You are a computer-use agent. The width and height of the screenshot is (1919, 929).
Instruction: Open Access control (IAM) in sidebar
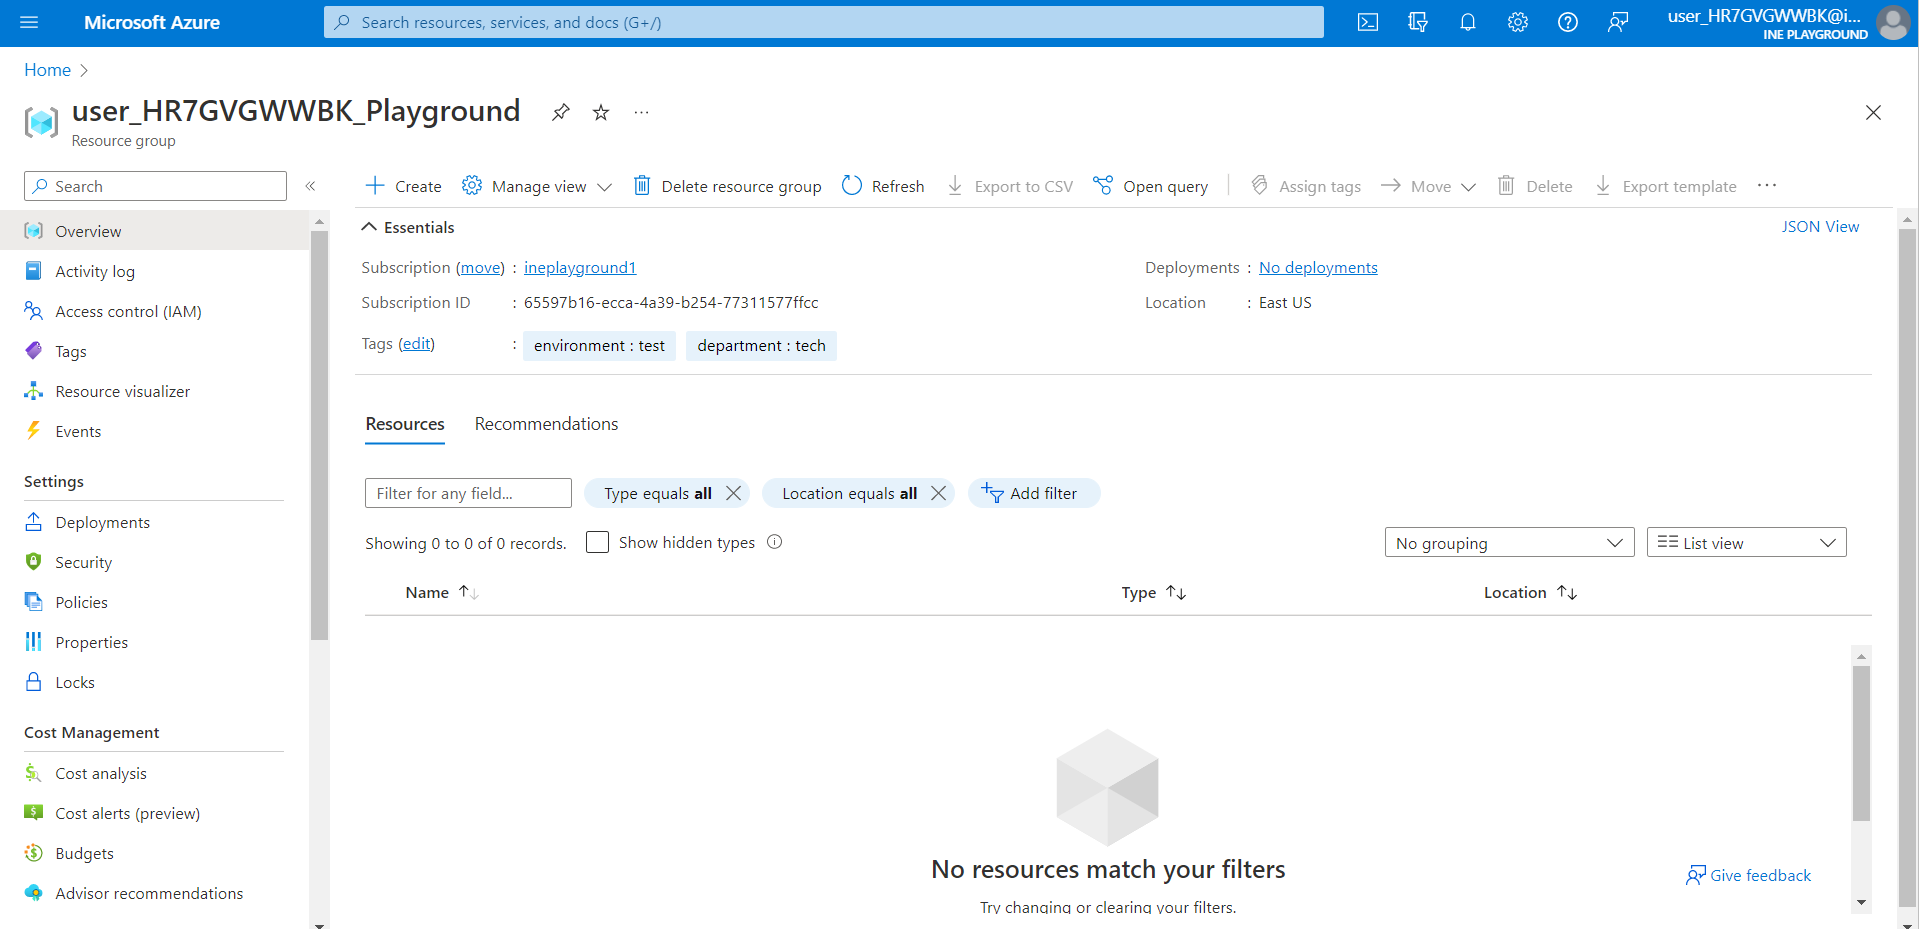click(x=128, y=311)
